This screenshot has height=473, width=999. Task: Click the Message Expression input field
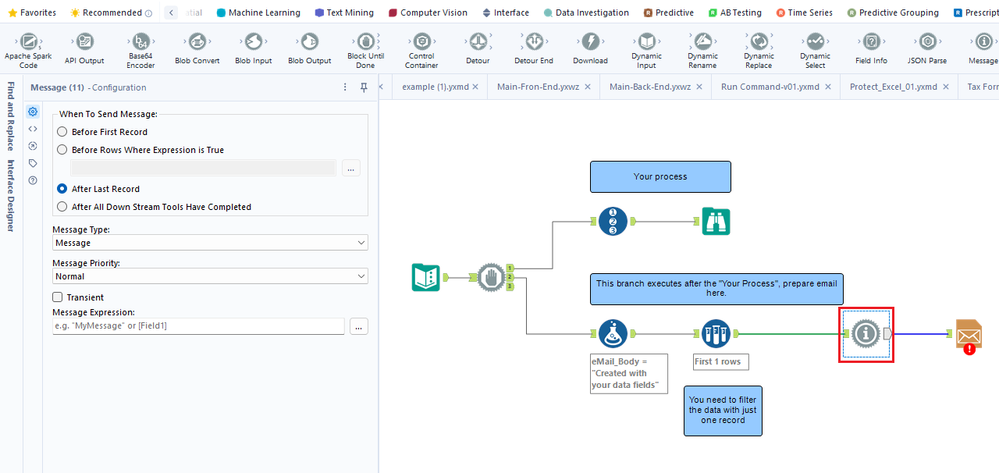coord(198,326)
